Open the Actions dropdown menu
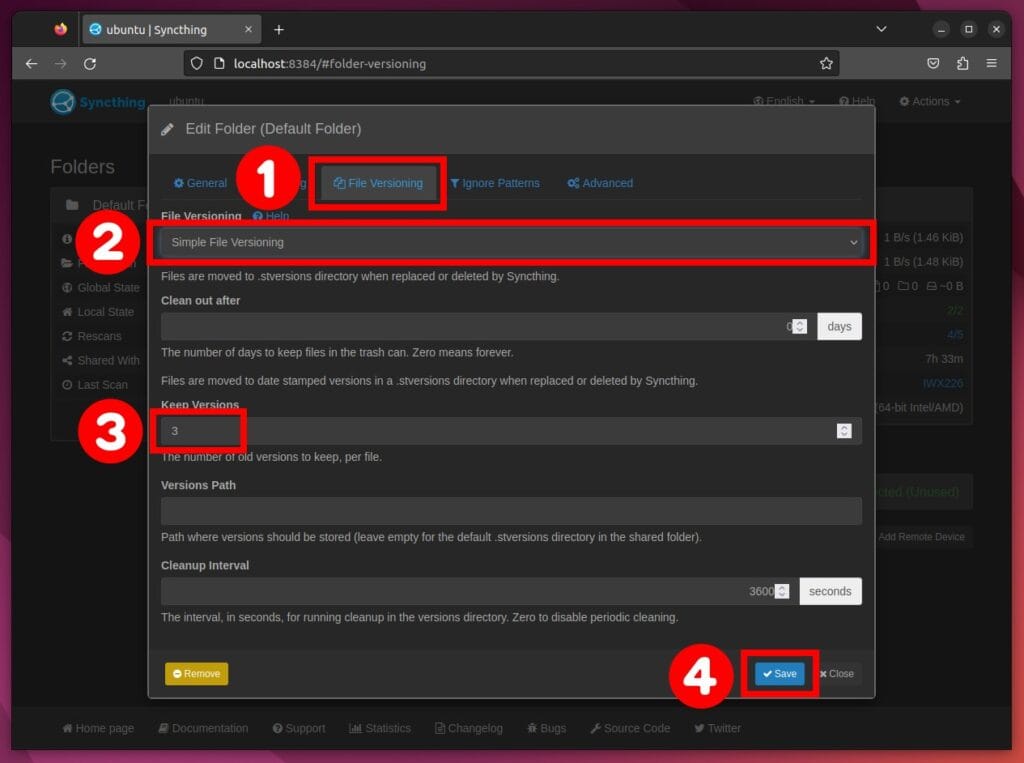 (x=930, y=101)
